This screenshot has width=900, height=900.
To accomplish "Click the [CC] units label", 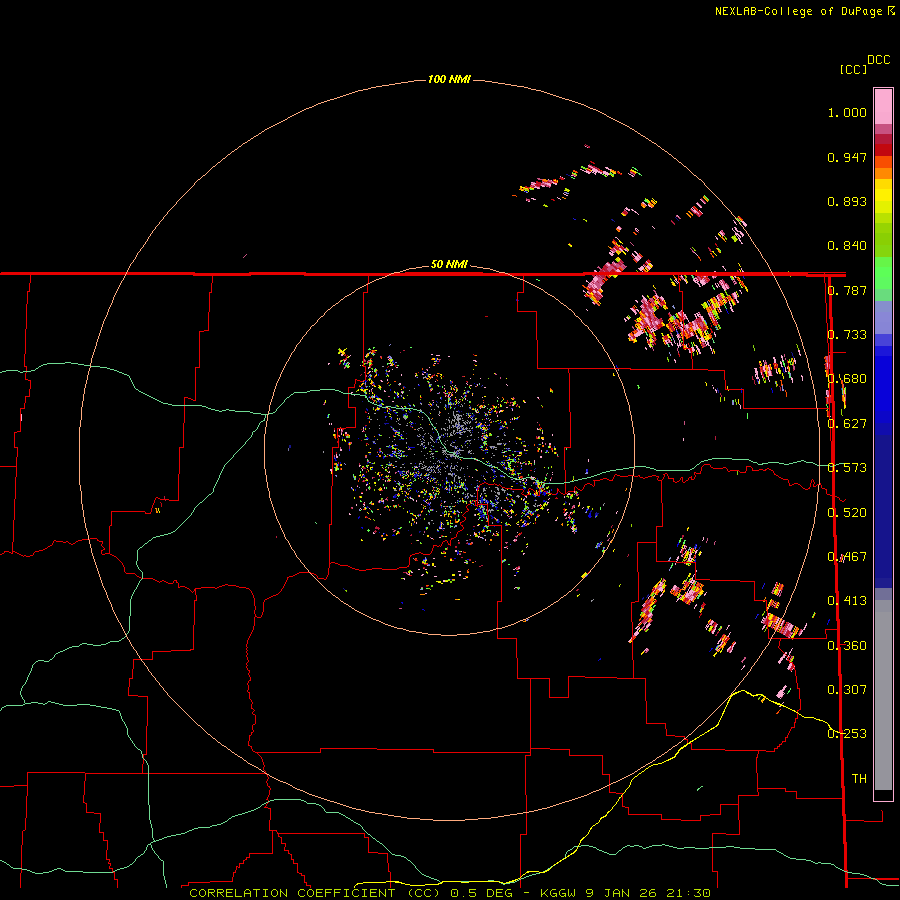I will click(853, 69).
